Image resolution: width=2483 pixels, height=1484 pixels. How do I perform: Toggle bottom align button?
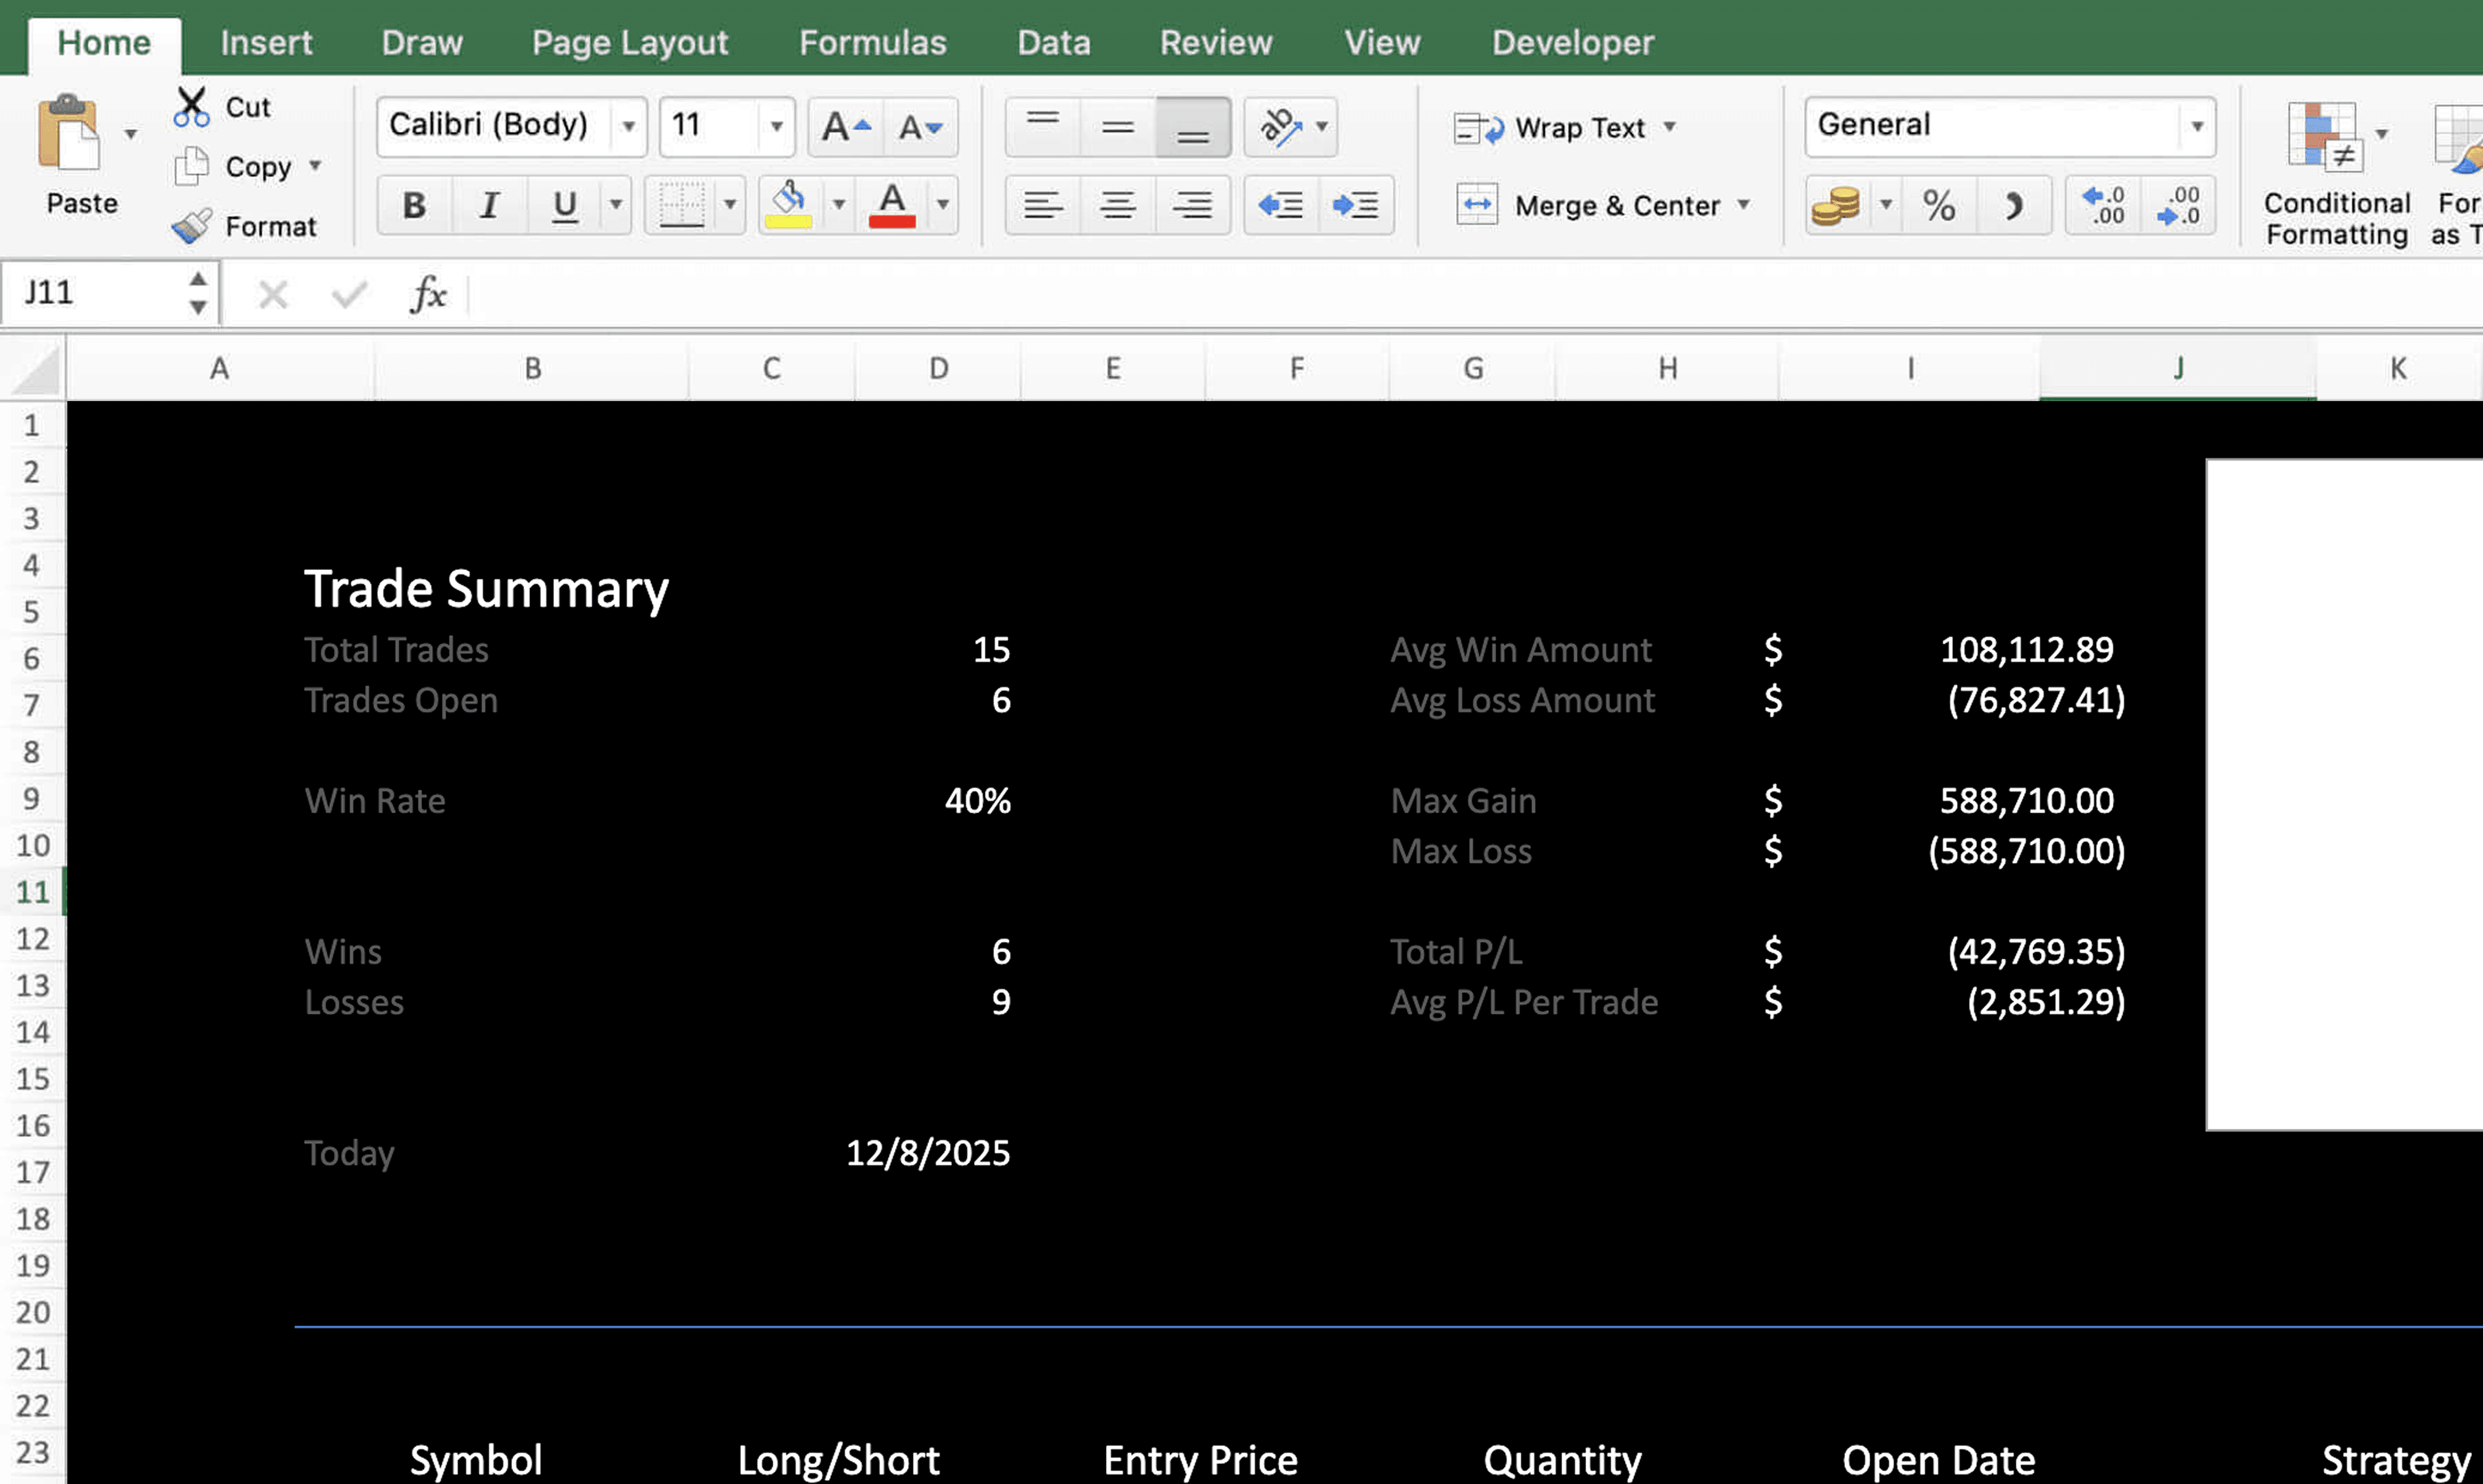(1192, 127)
